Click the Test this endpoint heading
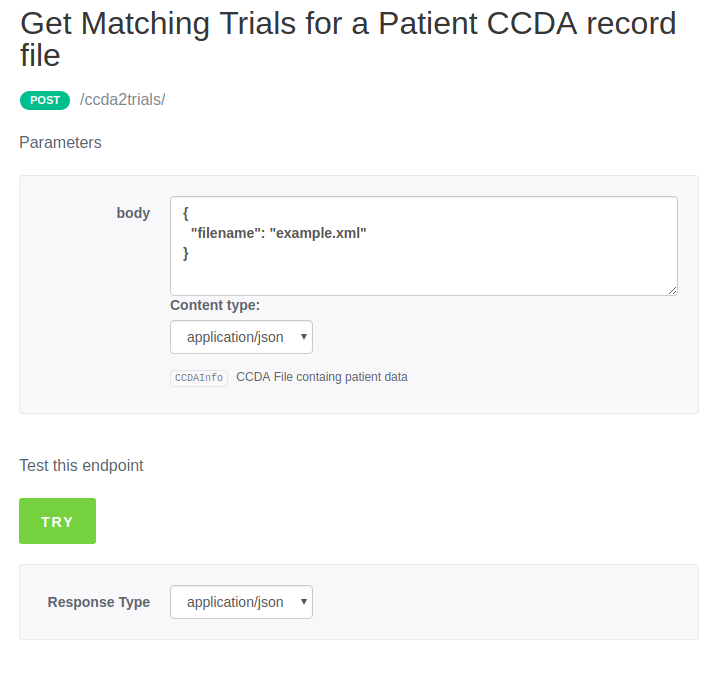 click(81, 465)
